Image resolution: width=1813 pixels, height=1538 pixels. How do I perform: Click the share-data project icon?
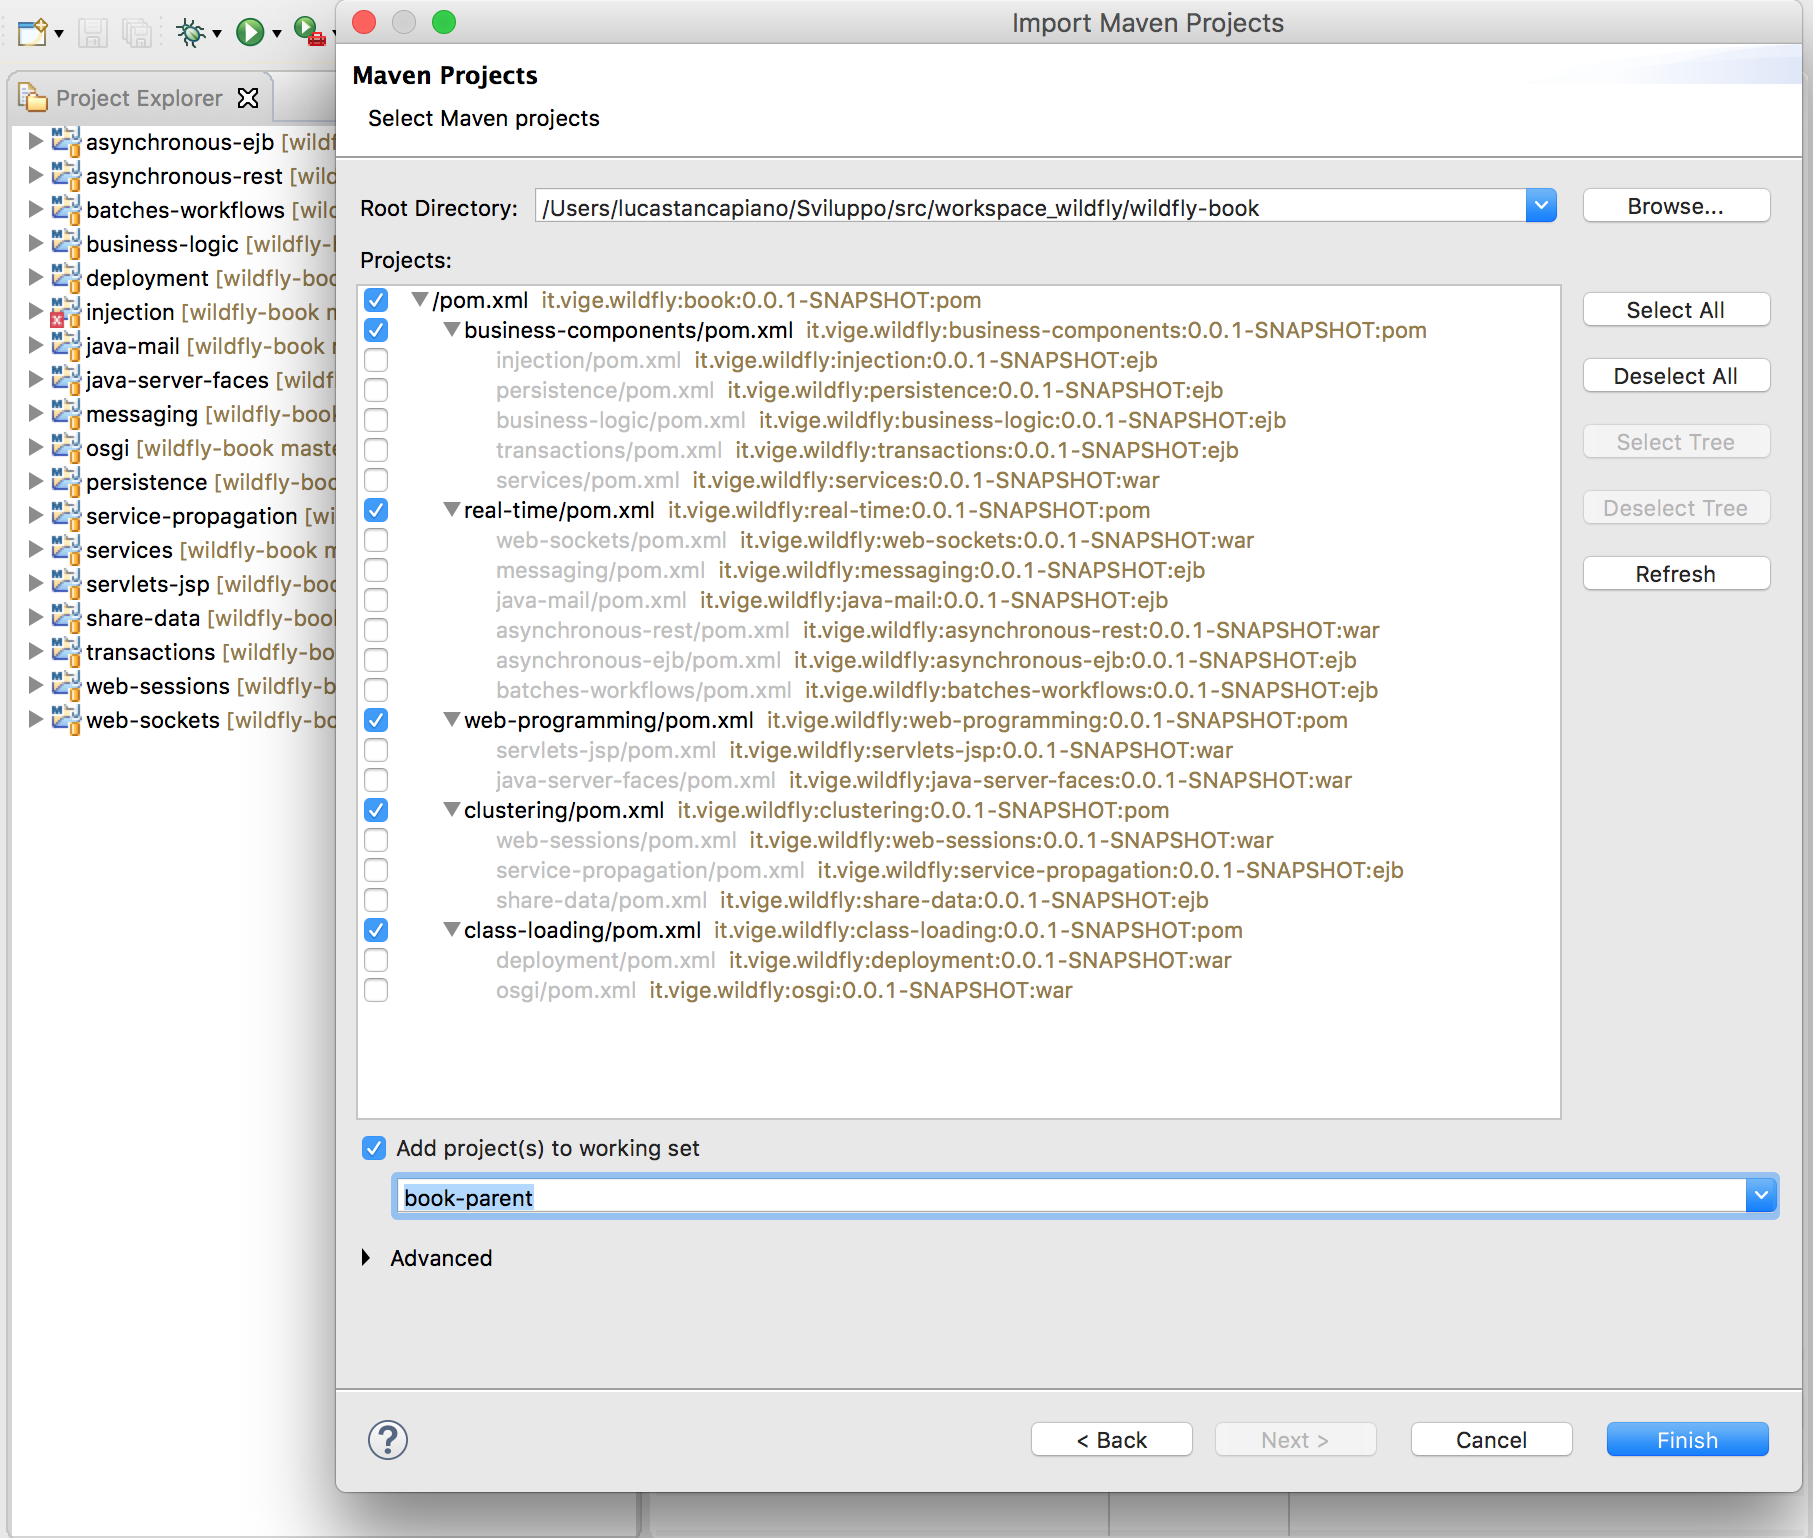tap(65, 617)
